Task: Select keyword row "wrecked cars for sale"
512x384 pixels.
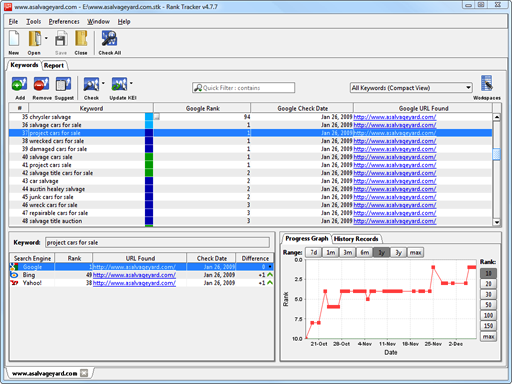Action: pos(250,141)
